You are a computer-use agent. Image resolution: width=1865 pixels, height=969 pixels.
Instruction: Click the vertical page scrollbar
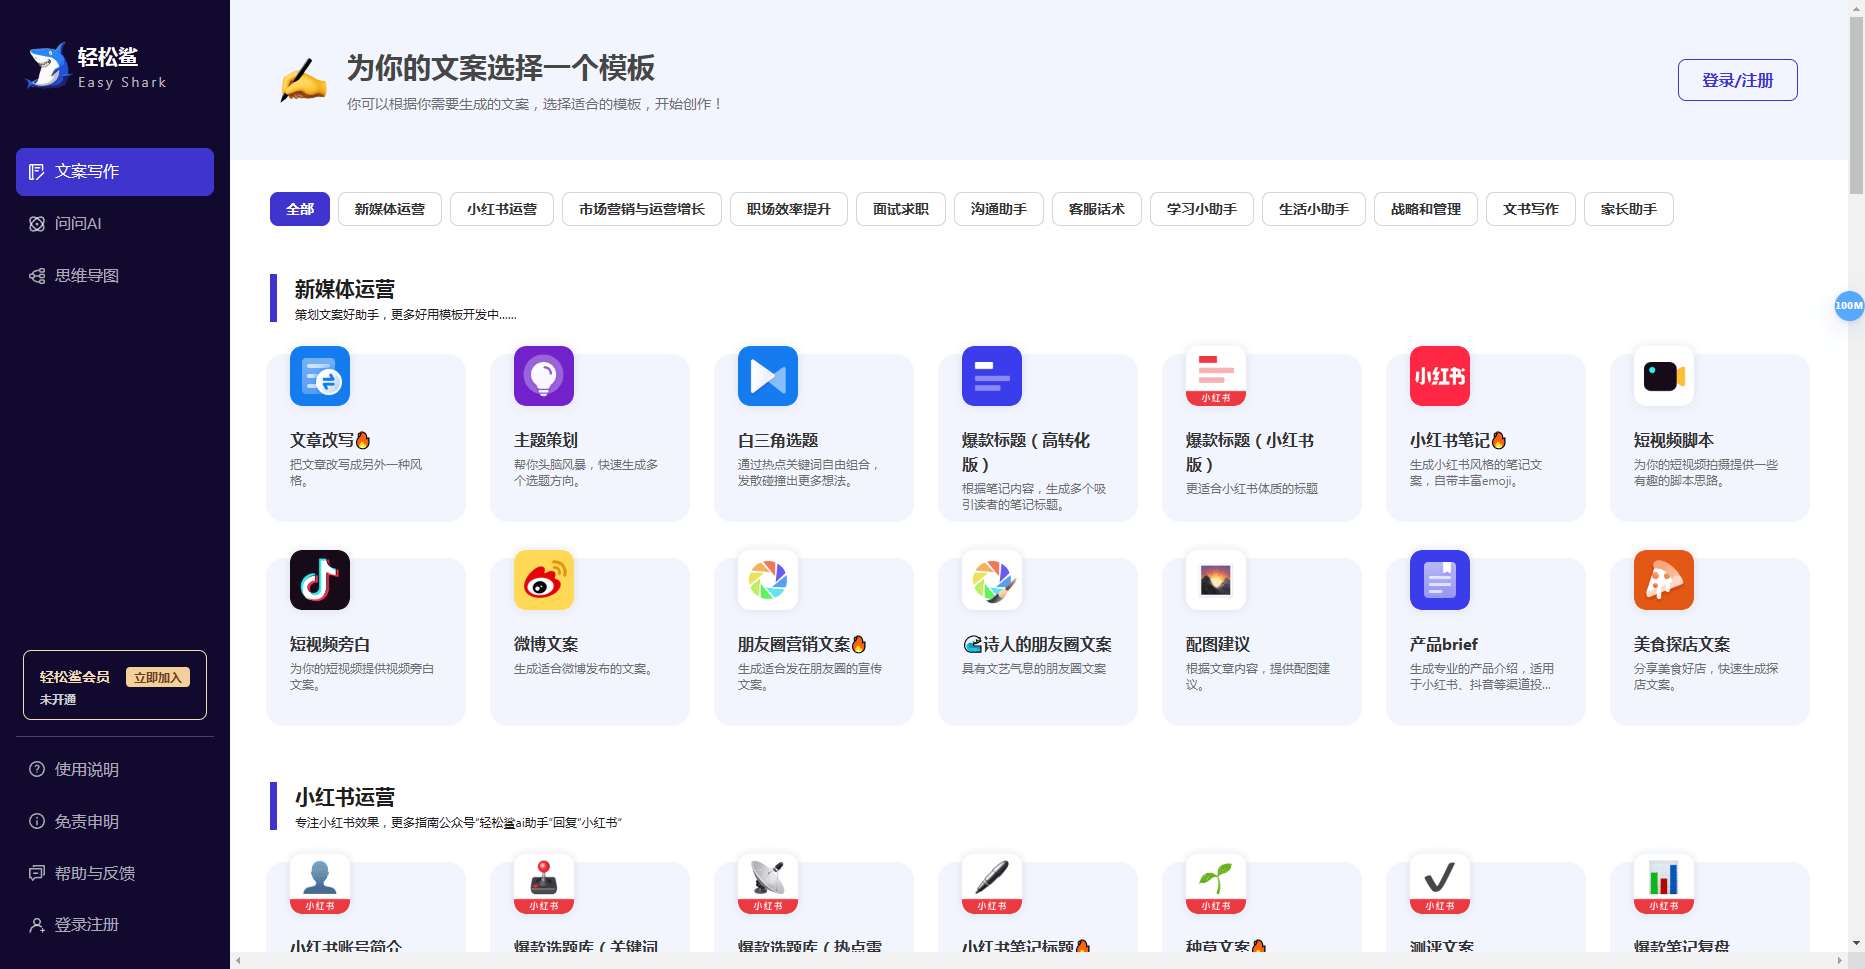point(1856,105)
